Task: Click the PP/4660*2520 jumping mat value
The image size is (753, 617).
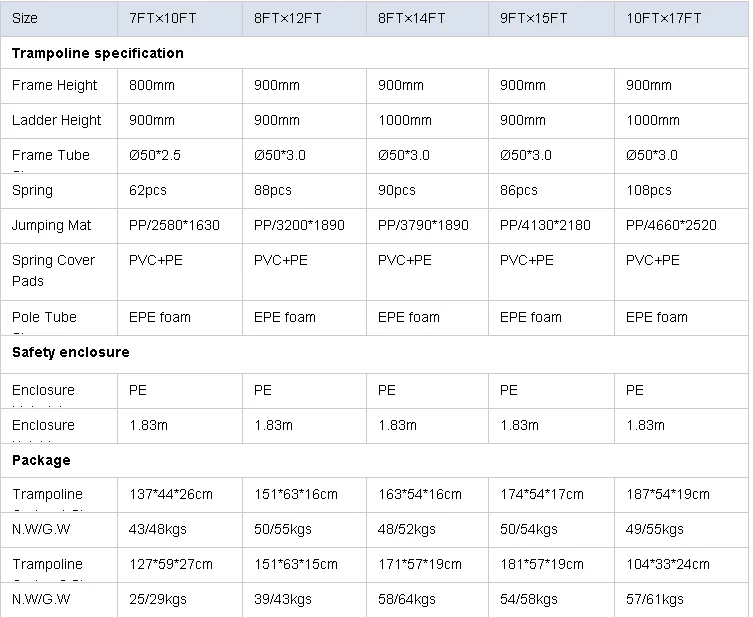Action: pos(671,225)
